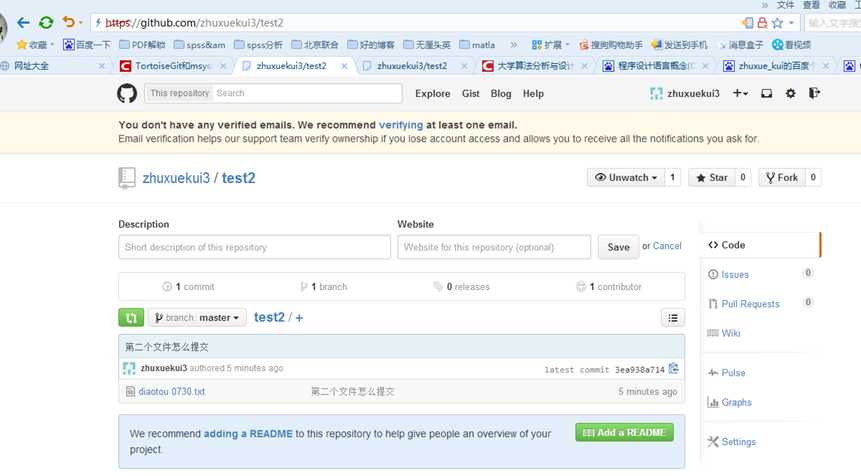Expand branch master selector
The height and width of the screenshot is (476, 861).
point(197,317)
